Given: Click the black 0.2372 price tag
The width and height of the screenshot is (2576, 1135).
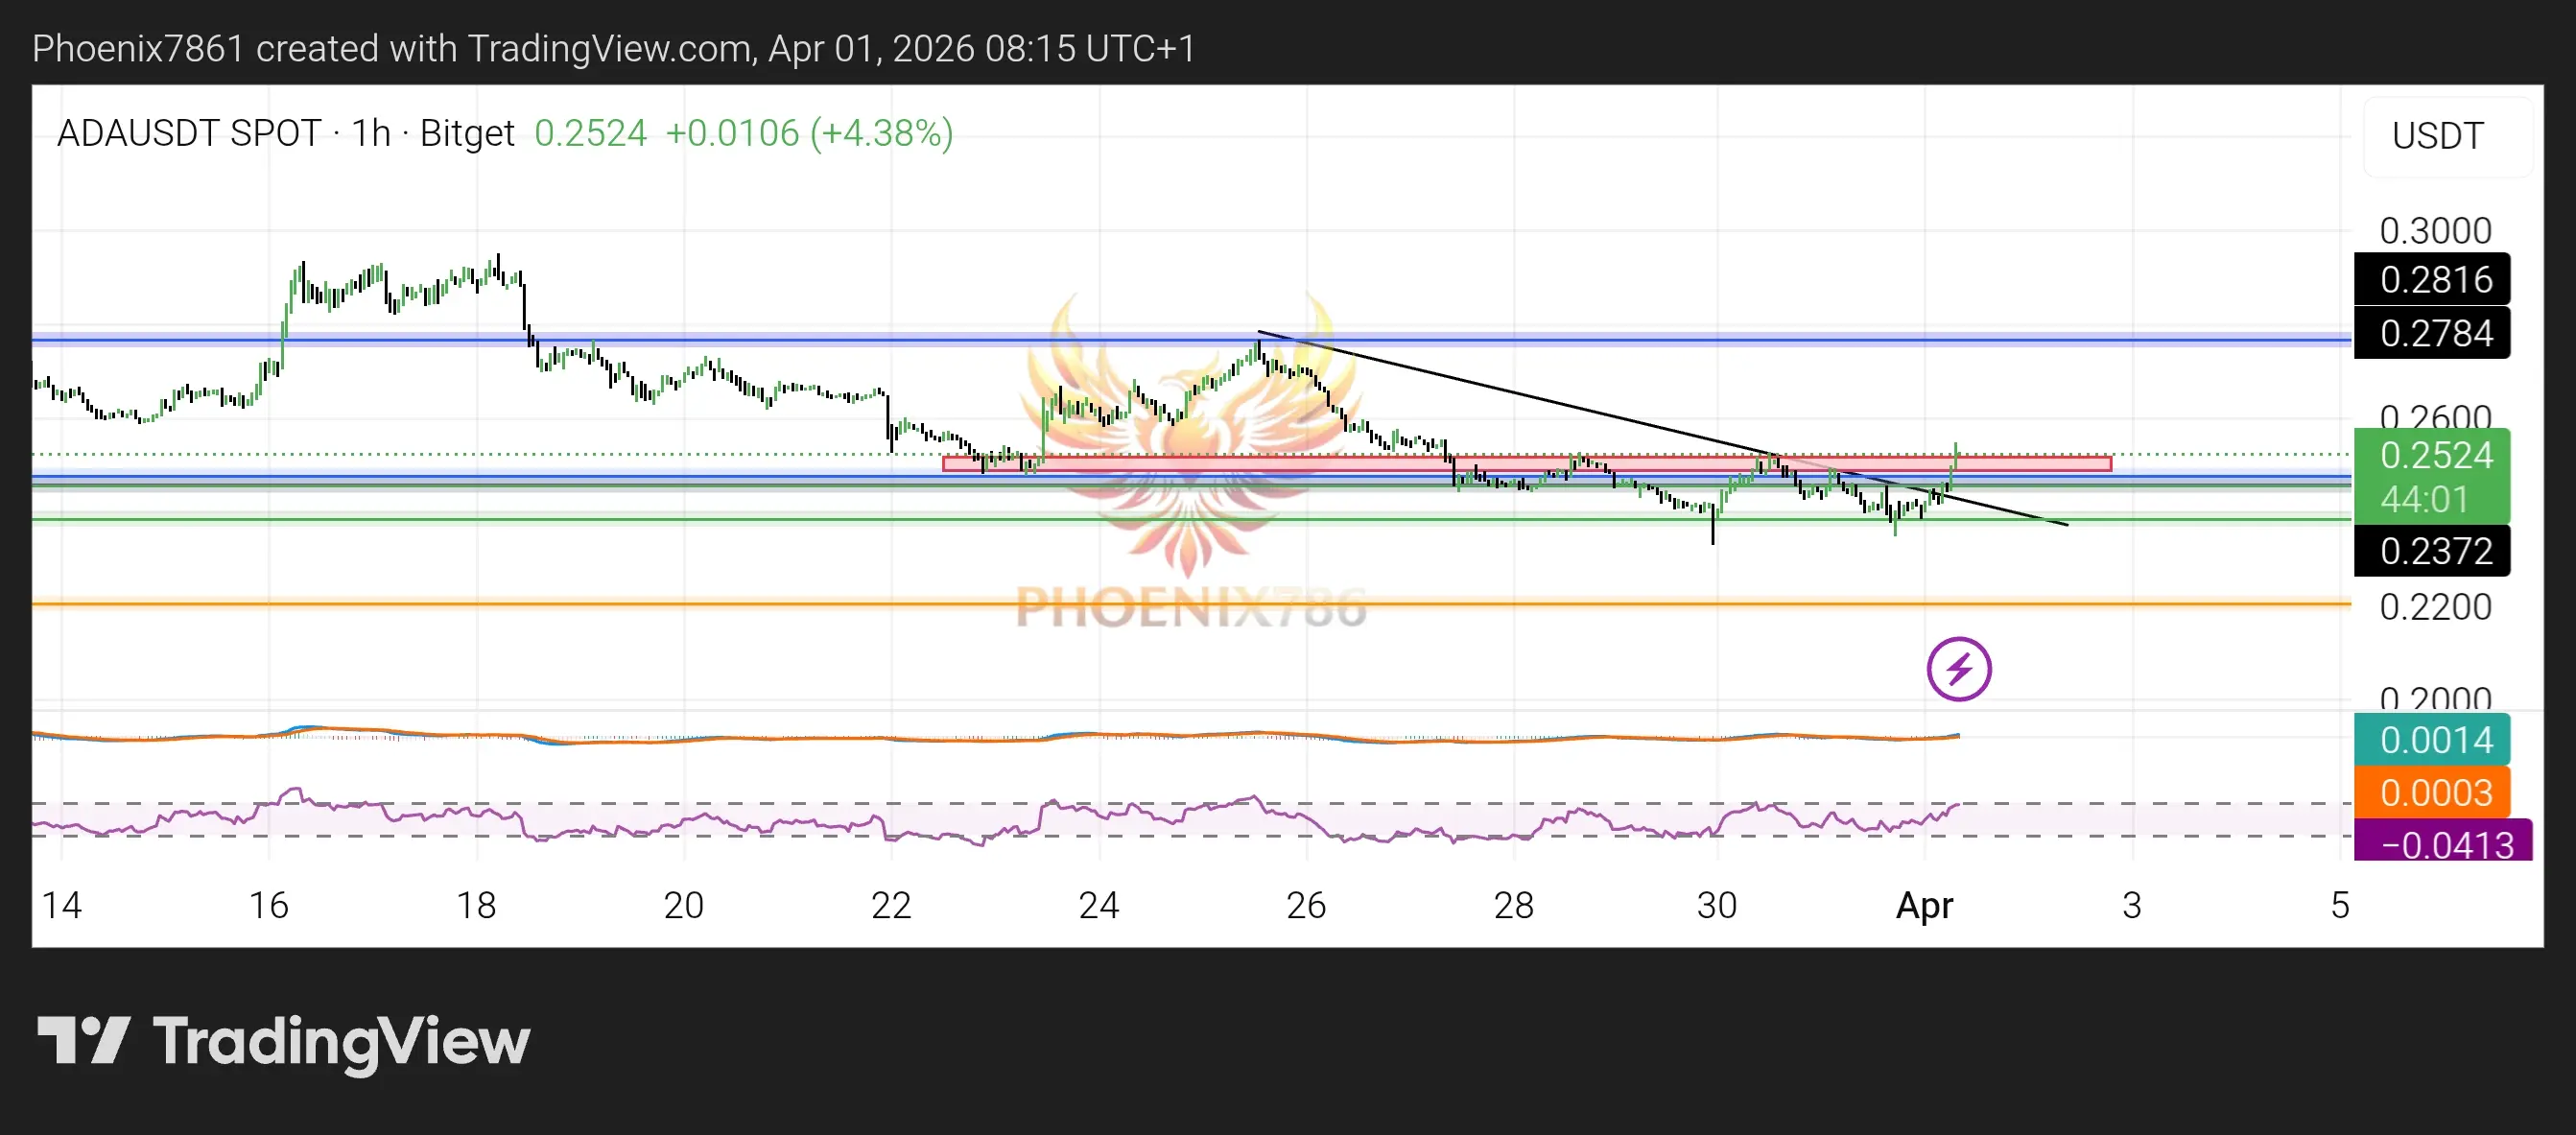Looking at the screenshot, I should 2431,551.
